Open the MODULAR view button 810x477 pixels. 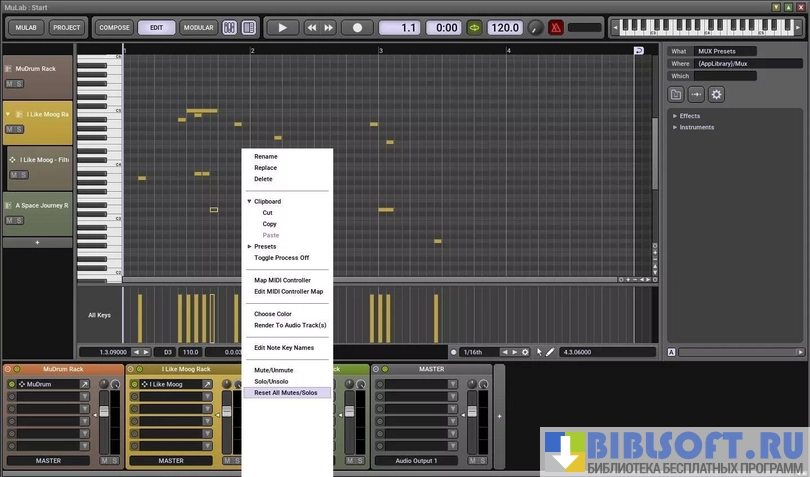[x=198, y=27]
